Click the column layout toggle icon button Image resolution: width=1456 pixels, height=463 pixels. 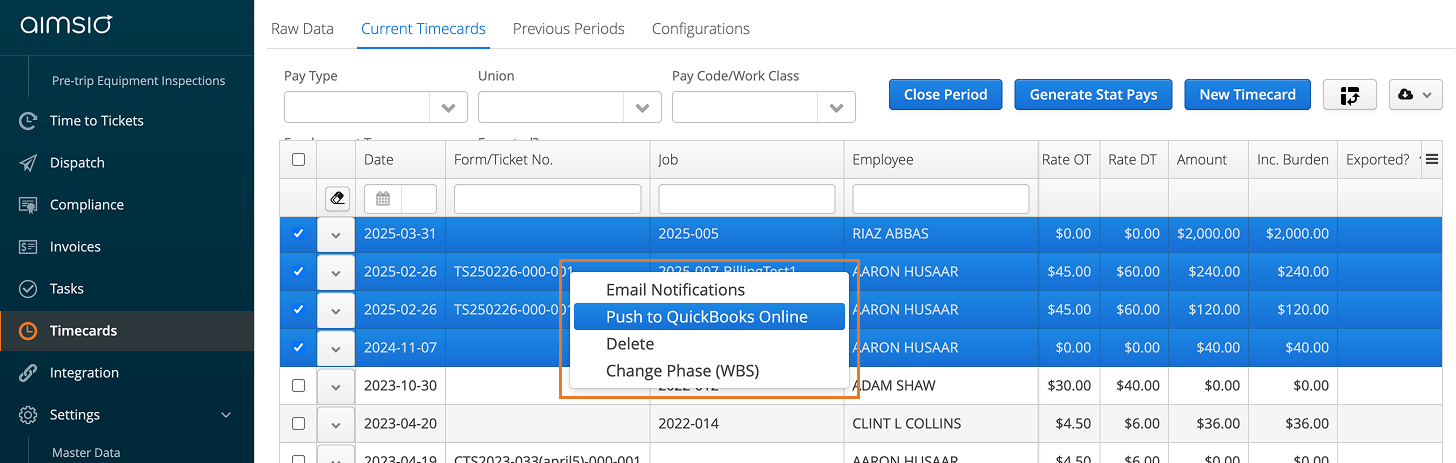click(1350, 95)
